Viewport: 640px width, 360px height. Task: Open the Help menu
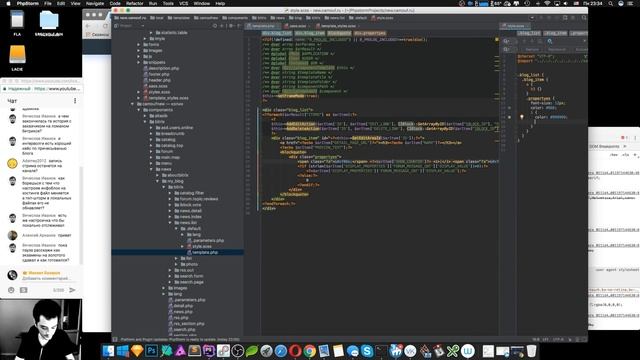click(220, 3)
